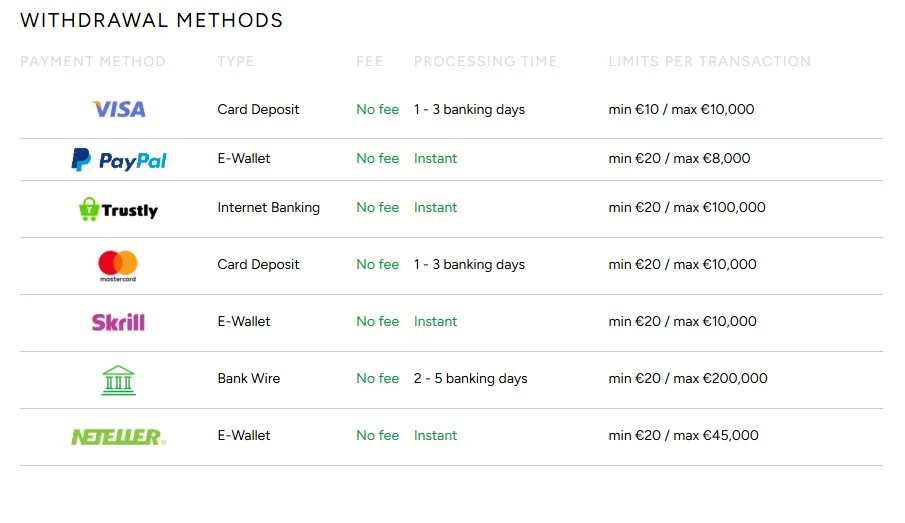The width and height of the screenshot is (905, 523).
Task: Click the Neteller logo
Action: click(118, 436)
